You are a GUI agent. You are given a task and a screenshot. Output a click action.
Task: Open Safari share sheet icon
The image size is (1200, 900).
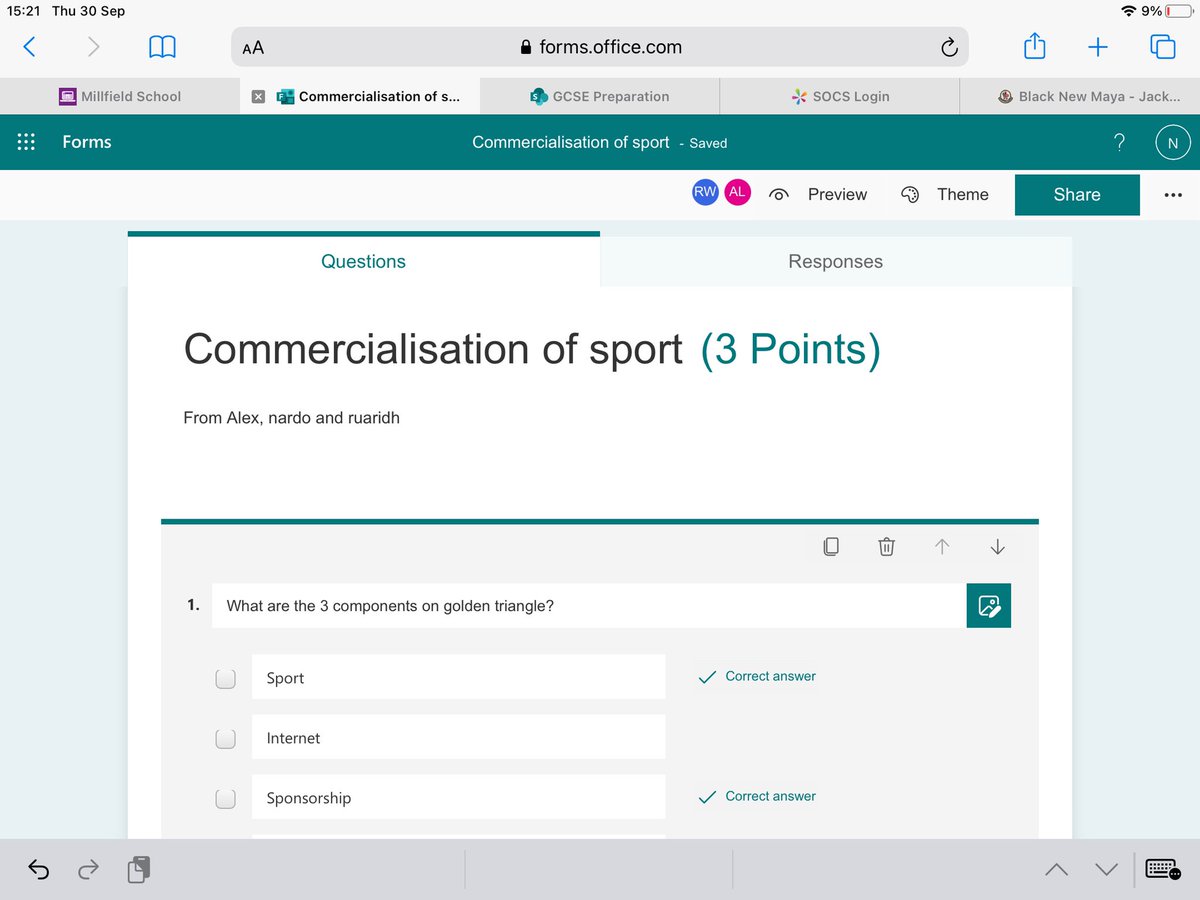click(x=1034, y=45)
